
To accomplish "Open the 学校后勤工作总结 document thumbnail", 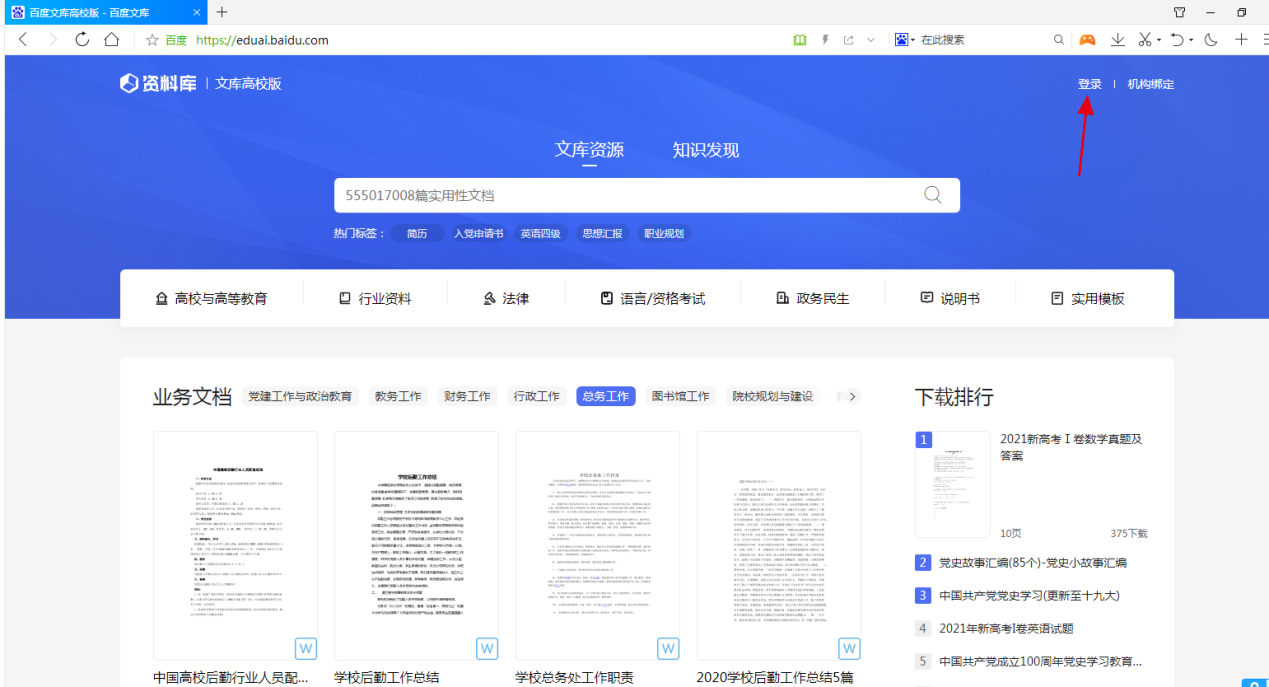I will pyautogui.click(x=416, y=546).
